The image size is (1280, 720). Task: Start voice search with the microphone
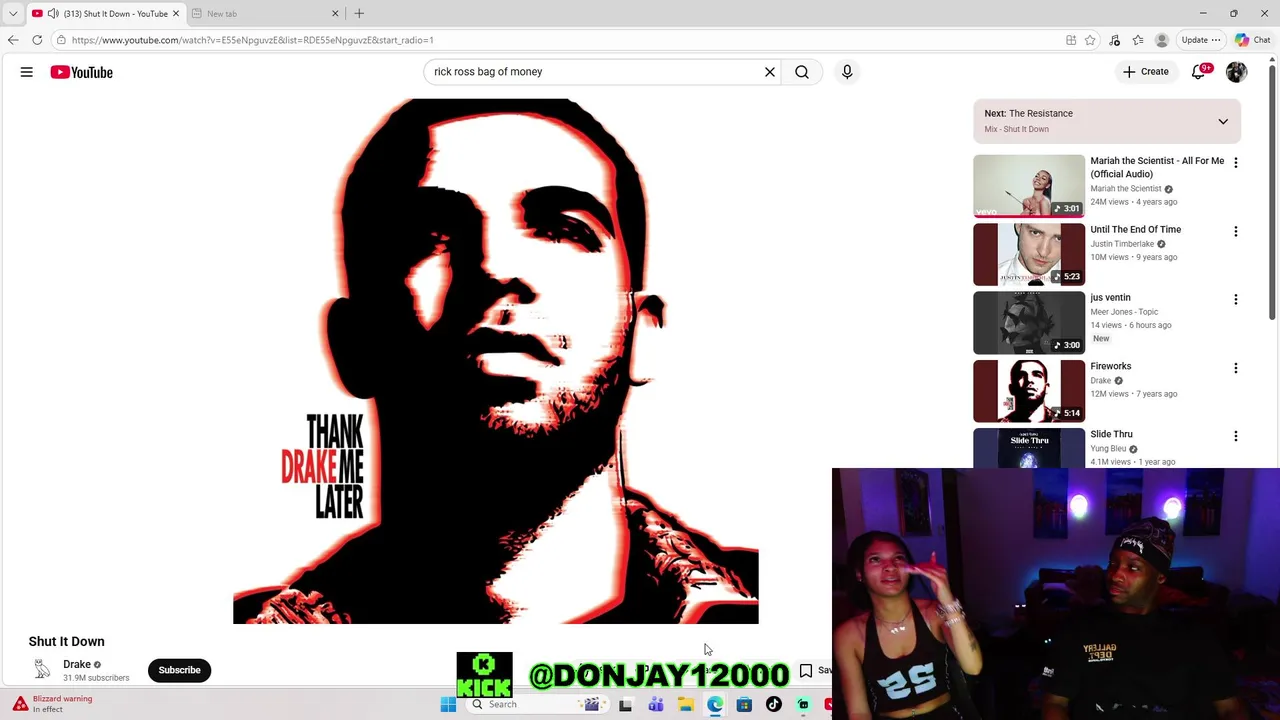847,72
